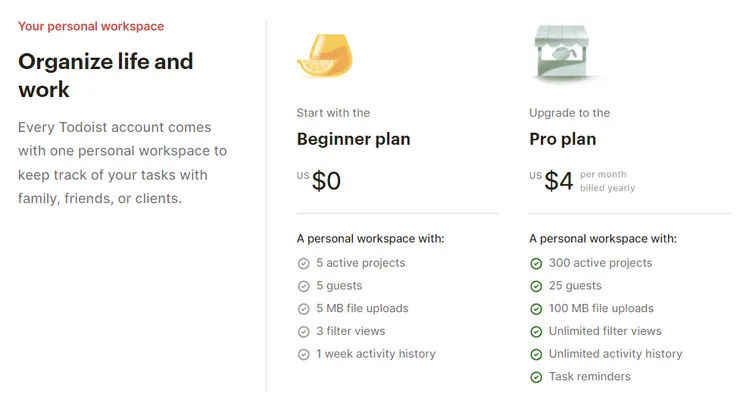Click the green check beside 100 MB file uploads
Viewport: 740px width, 410px height.
[536, 309]
